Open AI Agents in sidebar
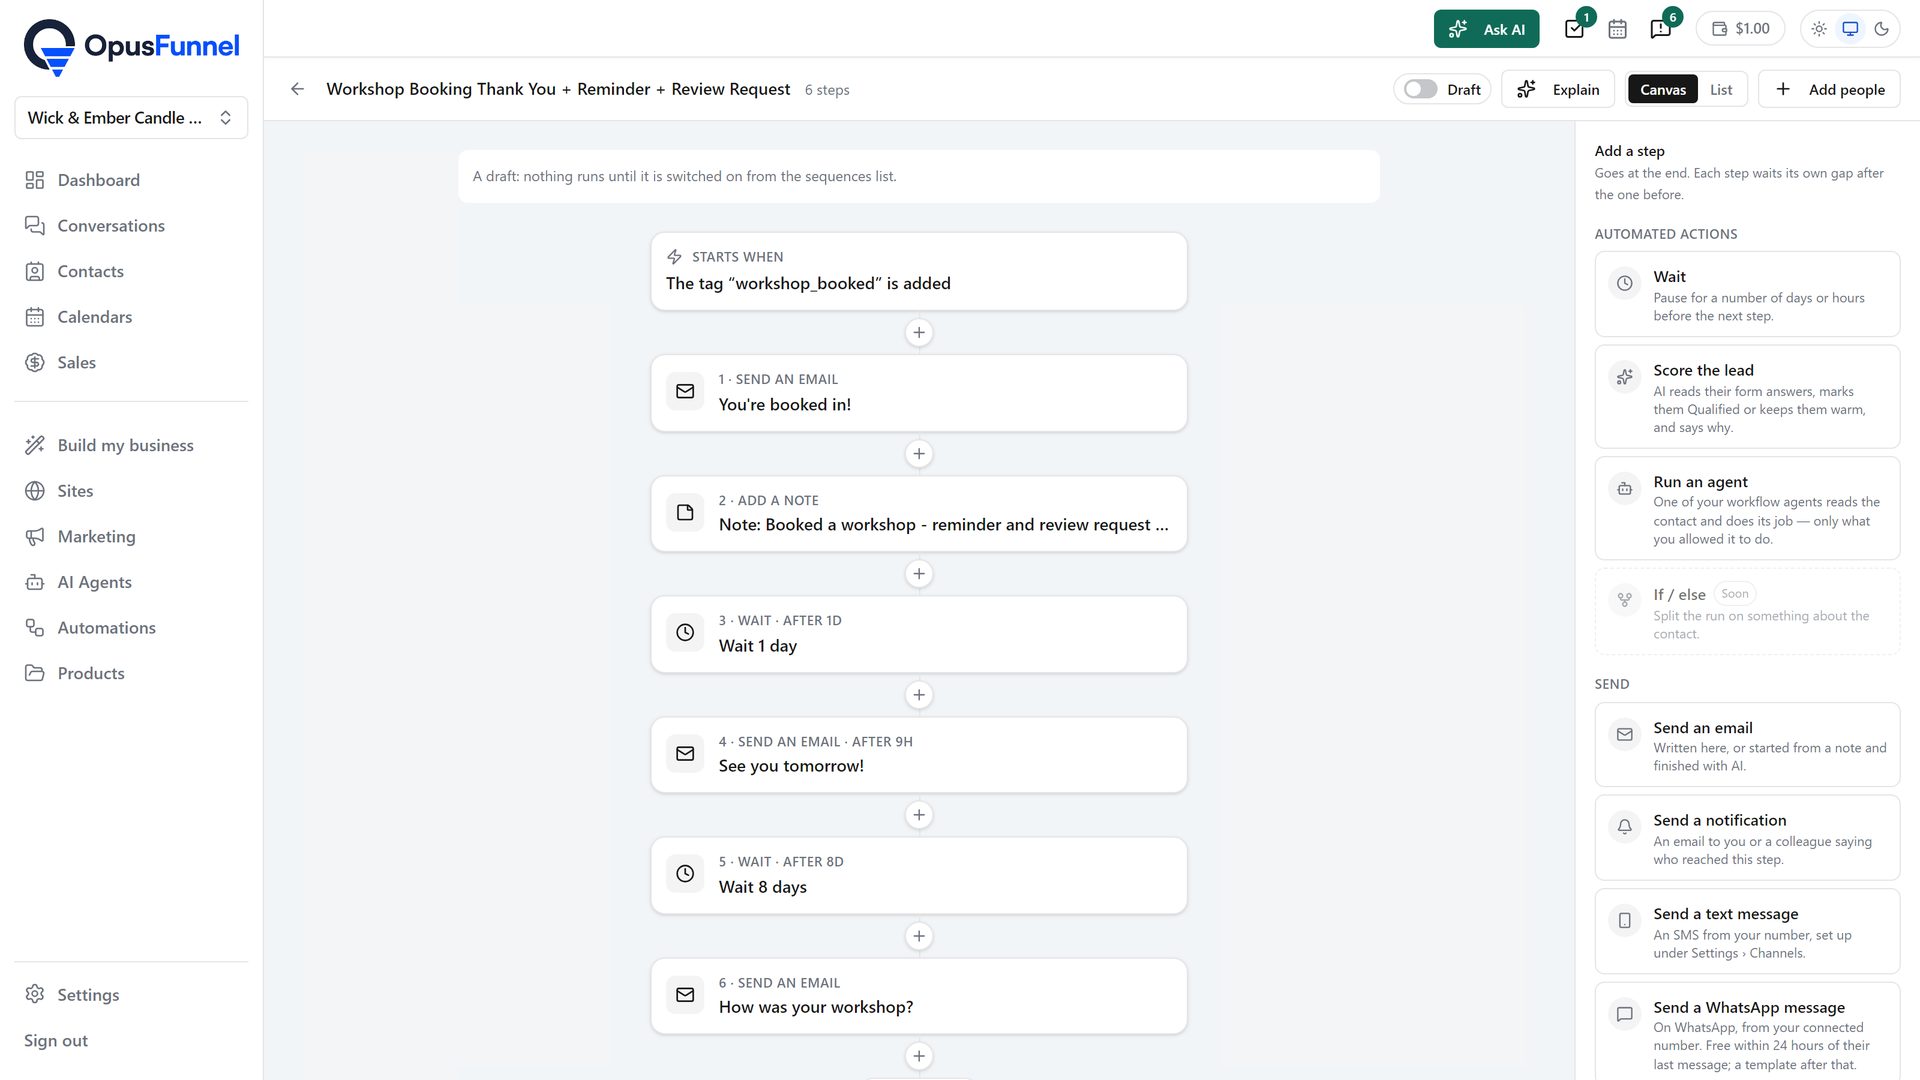The height and width of the screenshot is (1080, 1920). (131, 582)
